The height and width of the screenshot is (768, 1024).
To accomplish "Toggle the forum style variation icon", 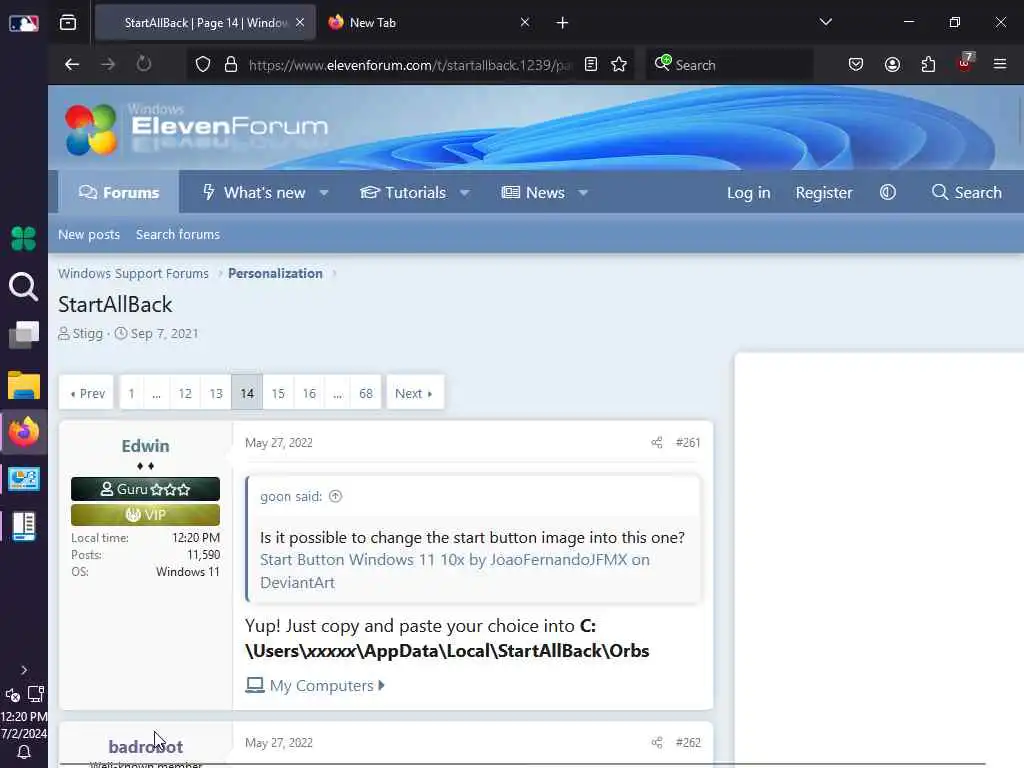I will [x=888, y=192].
